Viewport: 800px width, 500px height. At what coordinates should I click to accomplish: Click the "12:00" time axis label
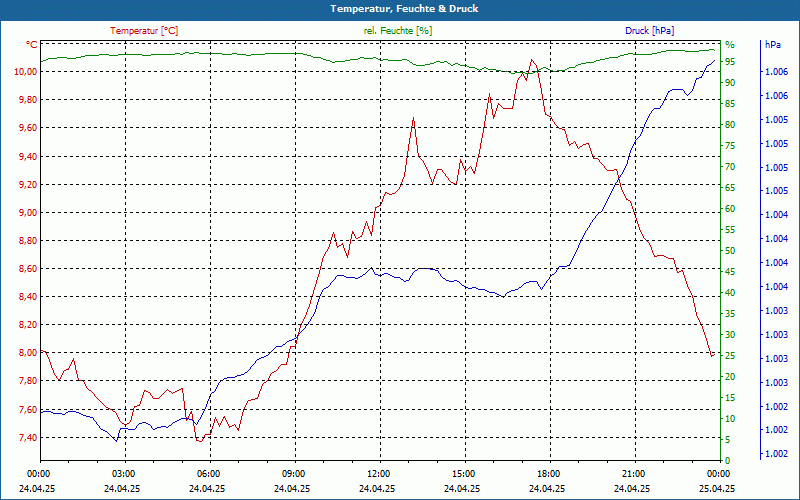378,474
